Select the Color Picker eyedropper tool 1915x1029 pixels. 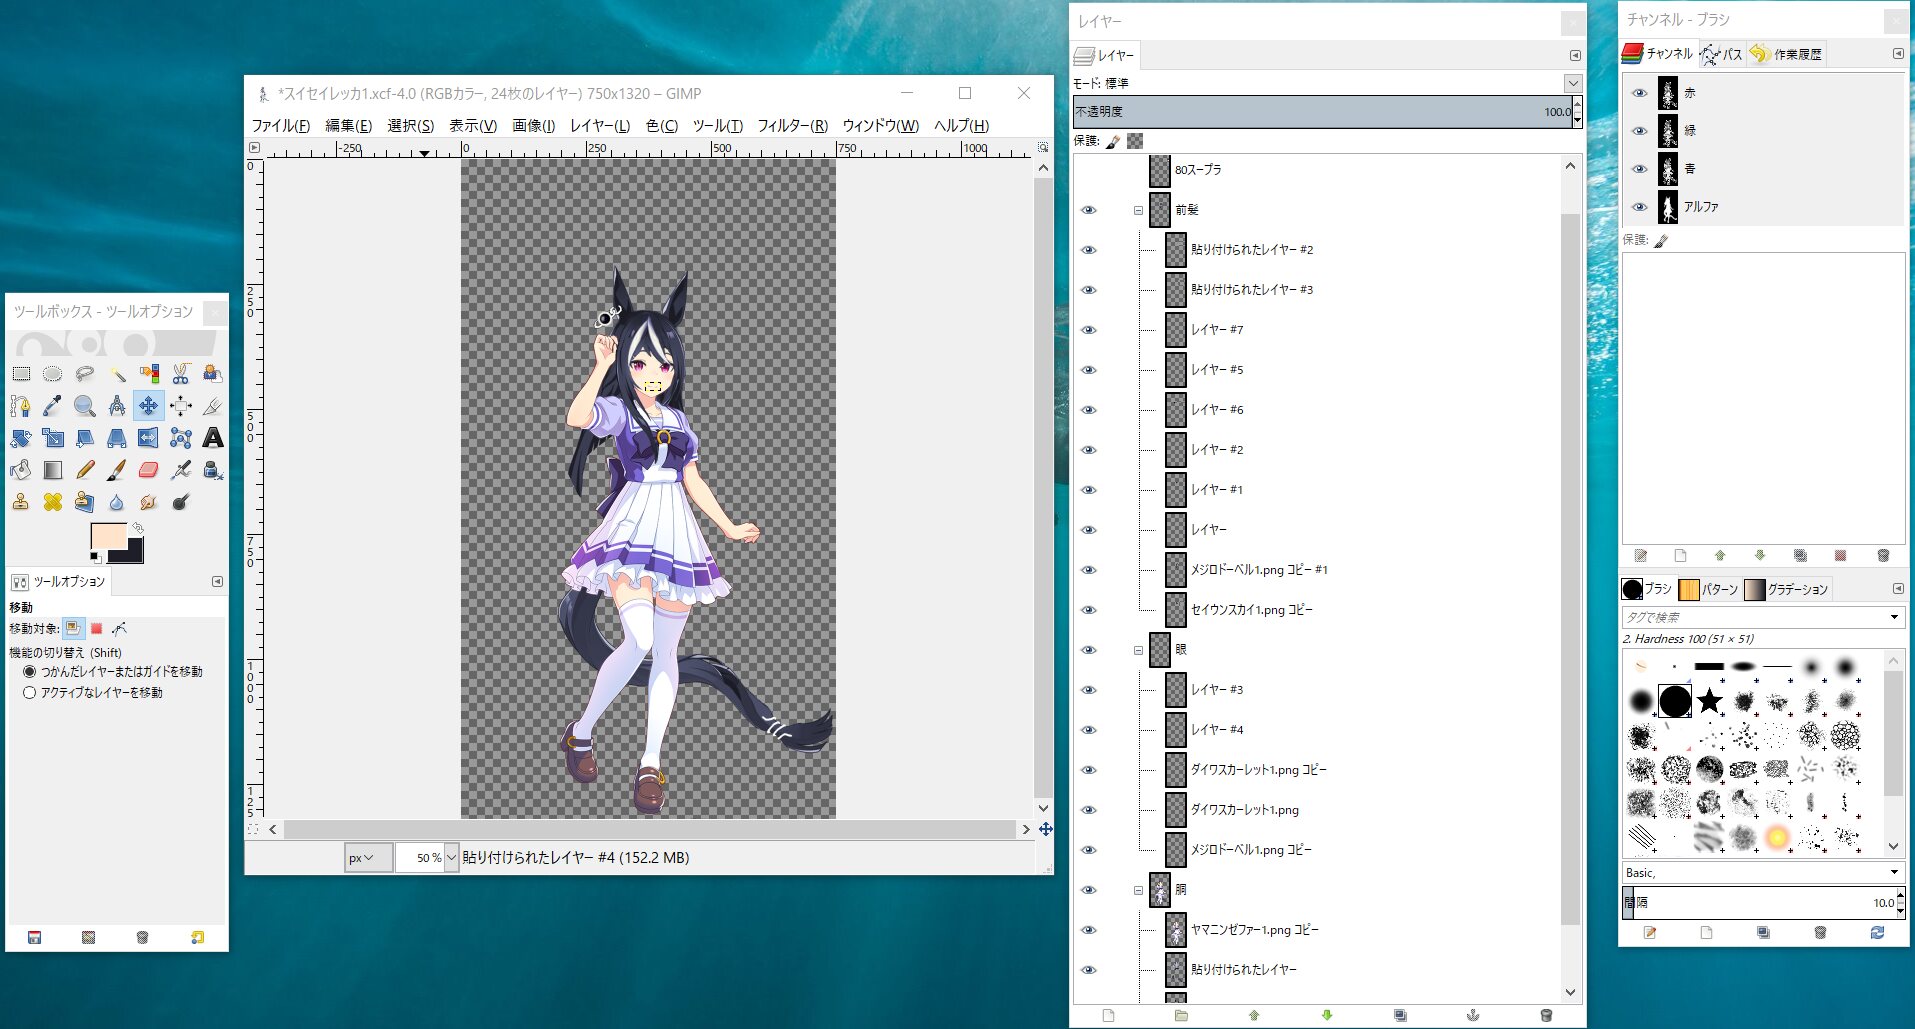53,406
